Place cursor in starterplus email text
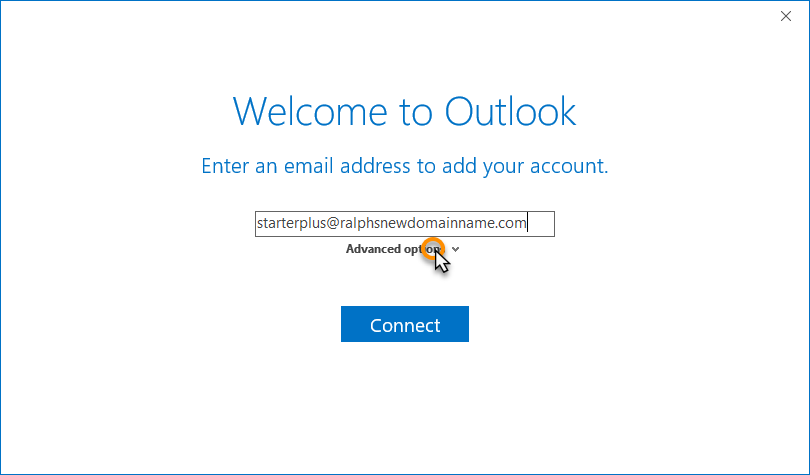The width and height of the screenshot is (810, 475). point(392,223)
